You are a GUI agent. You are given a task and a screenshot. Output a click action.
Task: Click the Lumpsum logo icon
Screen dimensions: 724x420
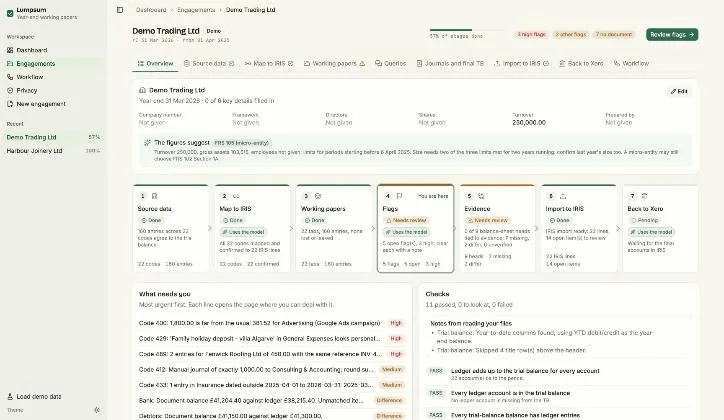coord(10,13)
